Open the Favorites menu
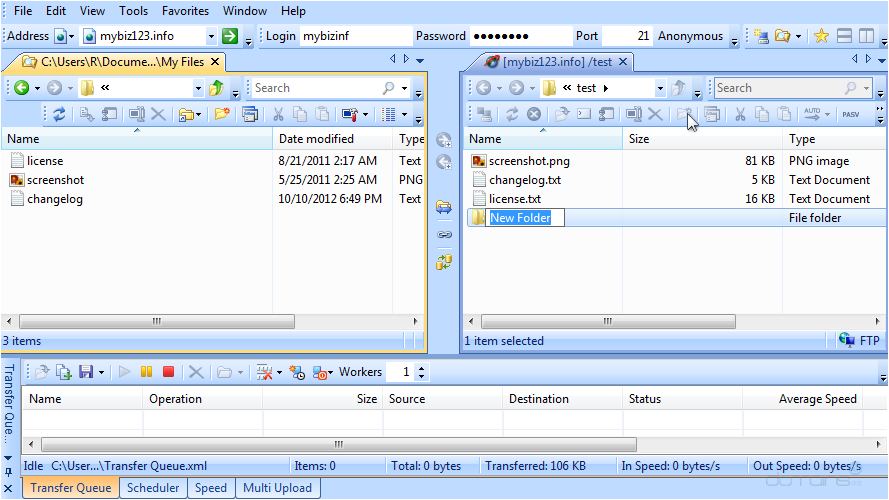Image resolution: width=889 pixels, height=500 pixels. pyautogui.click(x=185, y=11)
